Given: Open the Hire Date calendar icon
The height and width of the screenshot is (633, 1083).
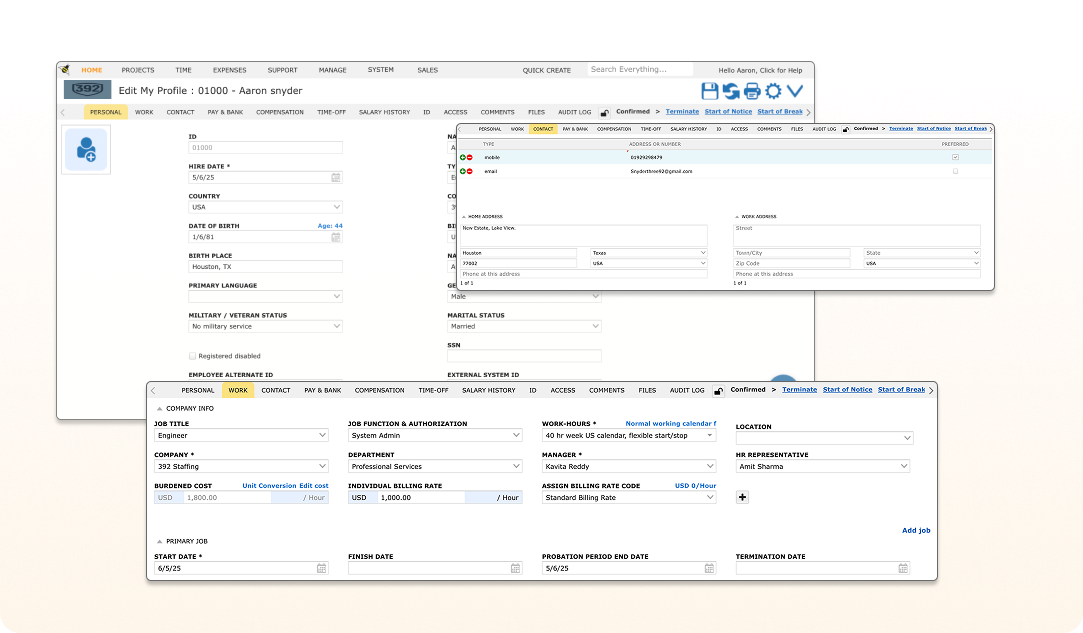Looking at the screenshot, I should pyautogui.click(x=336, y=178).
